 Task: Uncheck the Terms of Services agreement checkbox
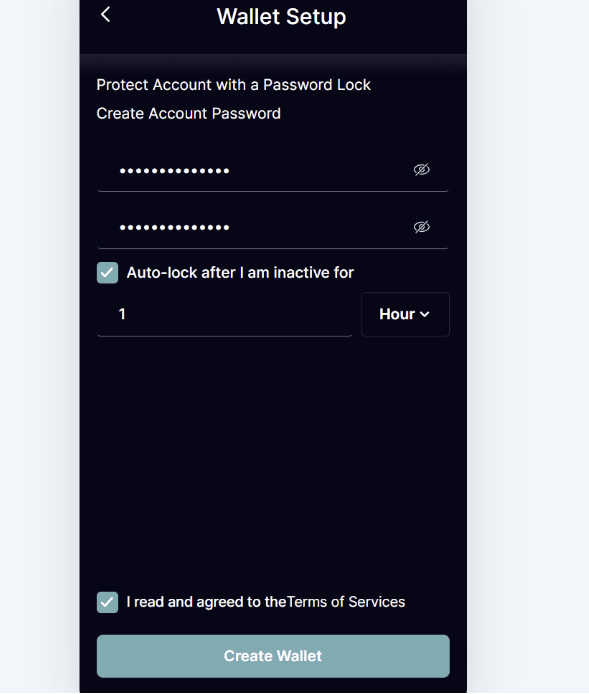point(108,602)
